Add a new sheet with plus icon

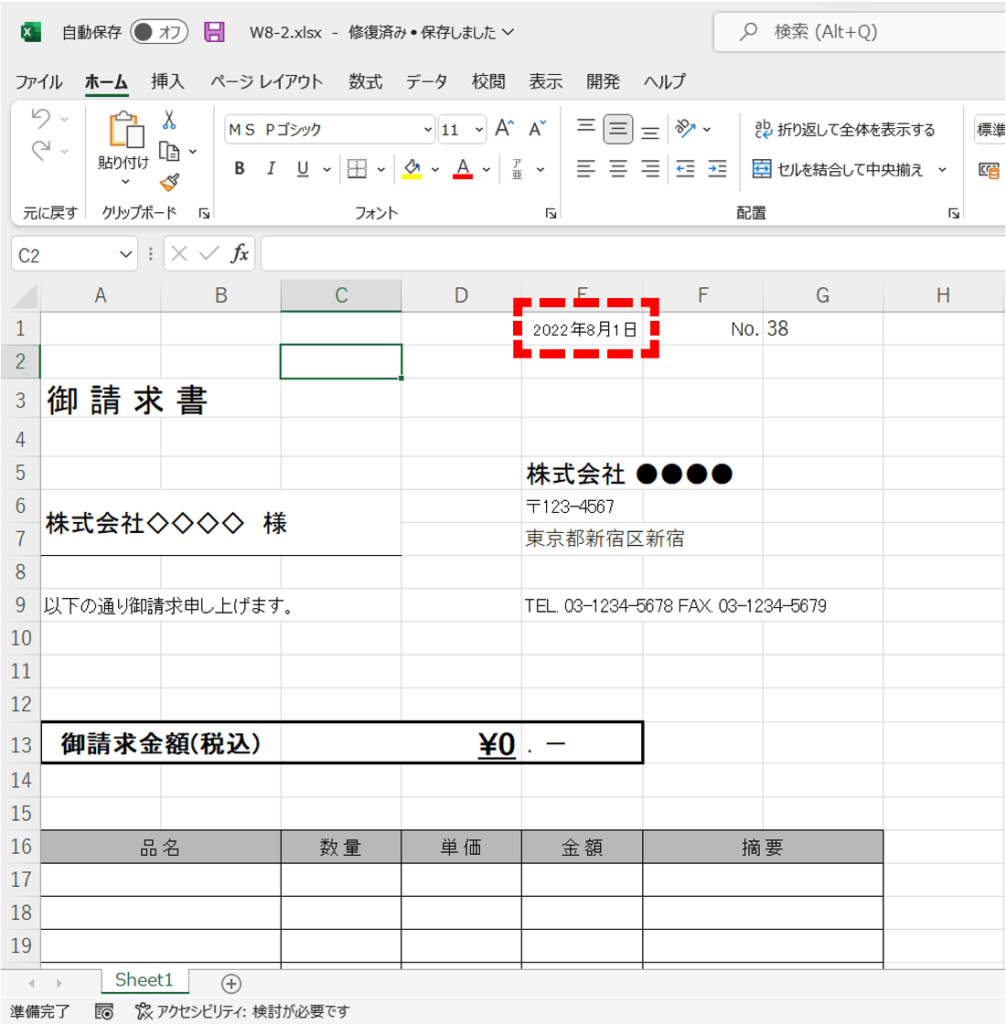(231, 982)
